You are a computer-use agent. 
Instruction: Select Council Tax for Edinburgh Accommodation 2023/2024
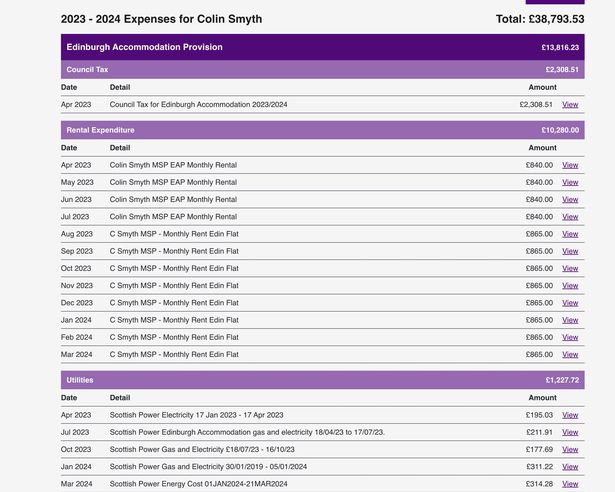pos(198,104)
